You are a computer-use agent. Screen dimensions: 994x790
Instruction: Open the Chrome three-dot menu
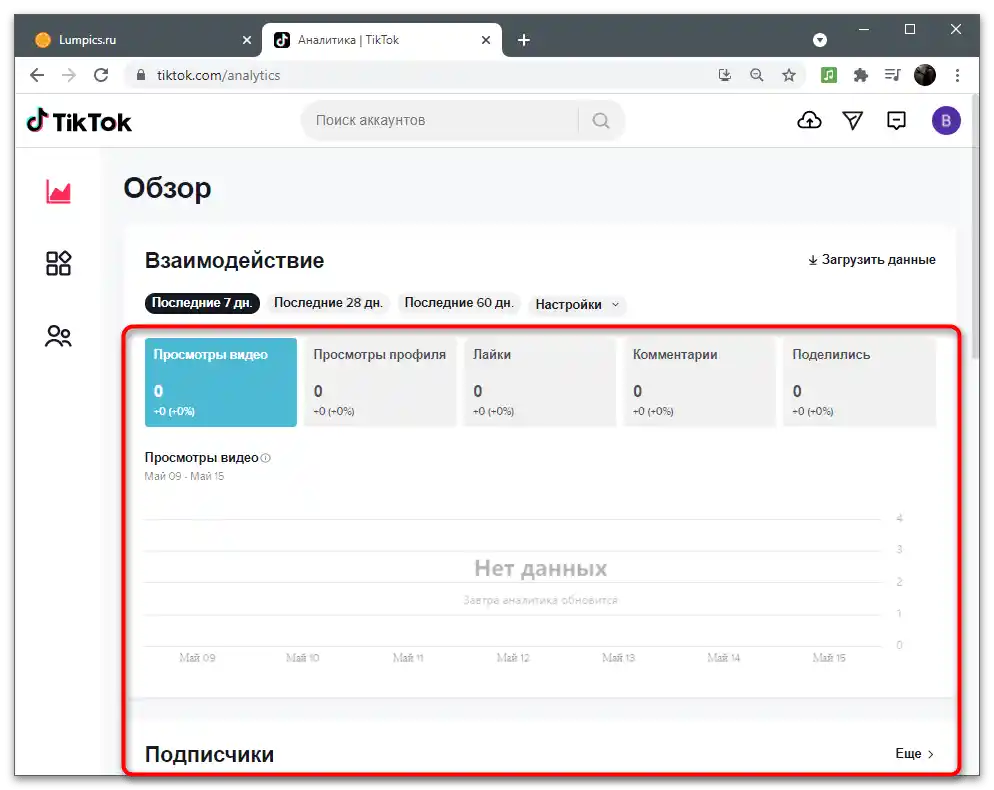pyautogui.click(x=957, y=75)
